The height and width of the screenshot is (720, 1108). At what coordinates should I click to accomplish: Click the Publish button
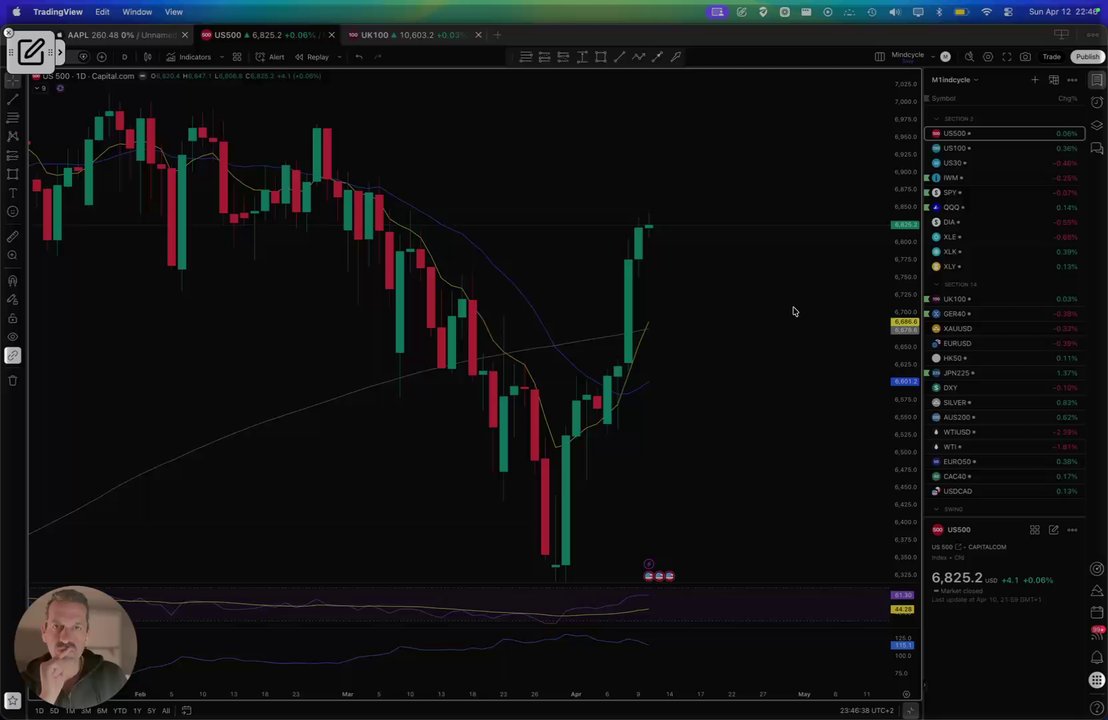pos(1088,57)
